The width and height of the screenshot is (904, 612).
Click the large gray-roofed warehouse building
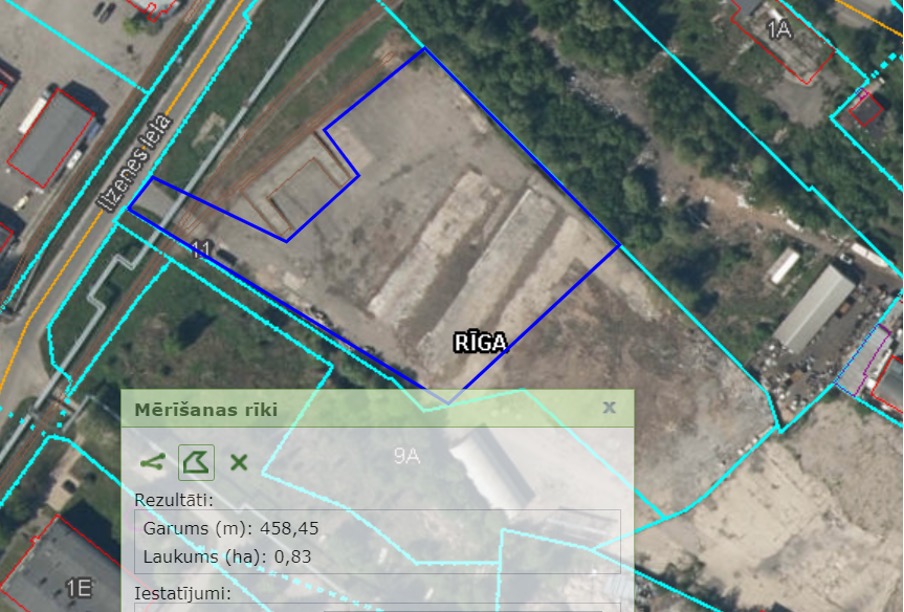[815, 308]
